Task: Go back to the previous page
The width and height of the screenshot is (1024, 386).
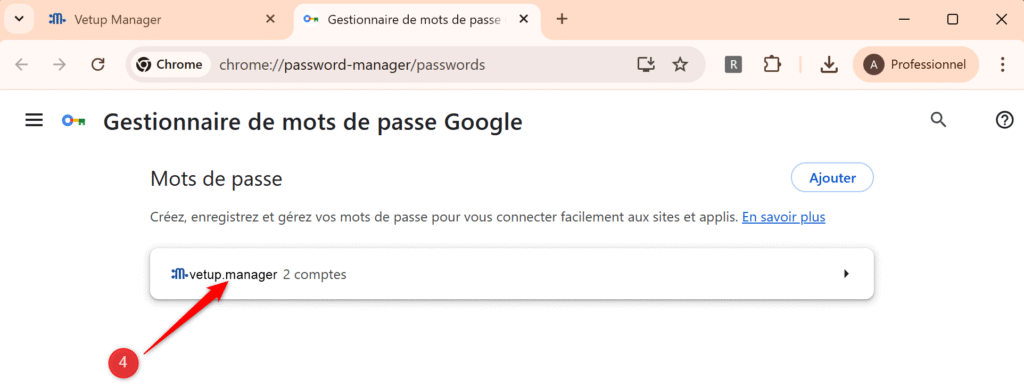Action: [22, 64]
